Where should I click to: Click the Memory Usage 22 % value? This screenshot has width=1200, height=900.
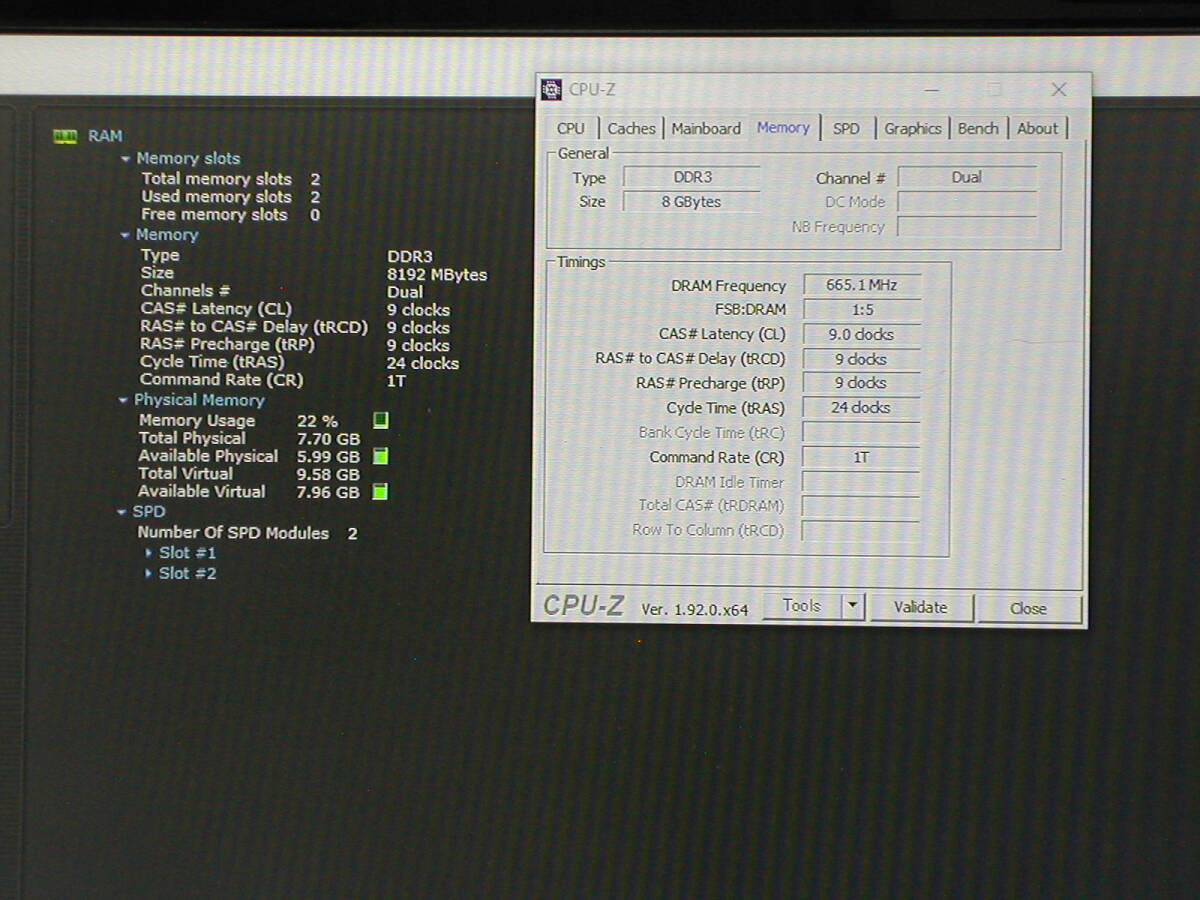point(317,422)
